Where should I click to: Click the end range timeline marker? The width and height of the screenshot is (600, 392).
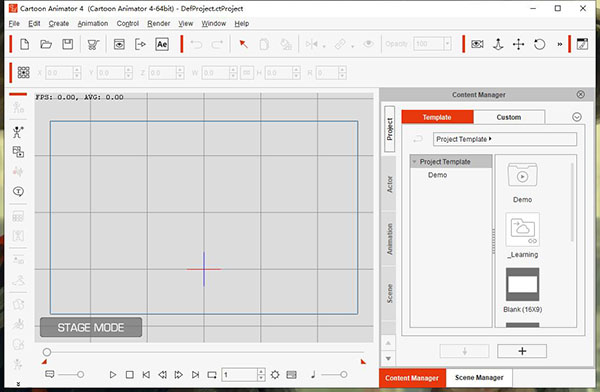coord(363,361)
